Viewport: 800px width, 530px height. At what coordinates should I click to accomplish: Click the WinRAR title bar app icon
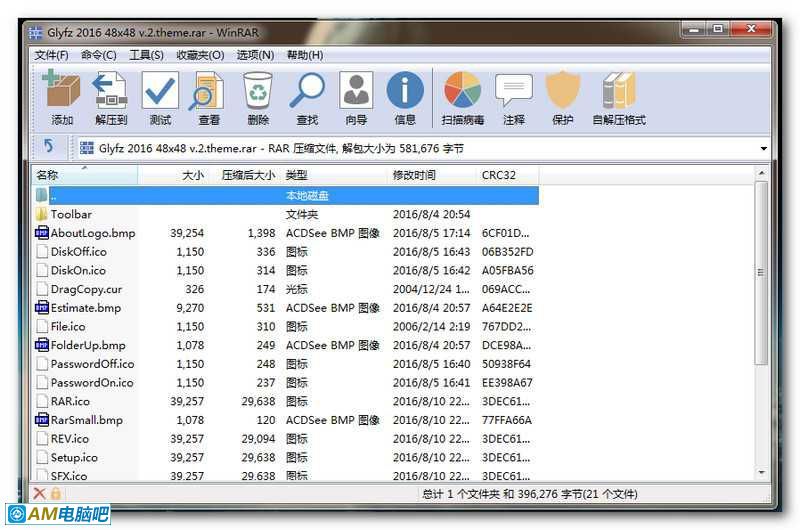[35, 33]
